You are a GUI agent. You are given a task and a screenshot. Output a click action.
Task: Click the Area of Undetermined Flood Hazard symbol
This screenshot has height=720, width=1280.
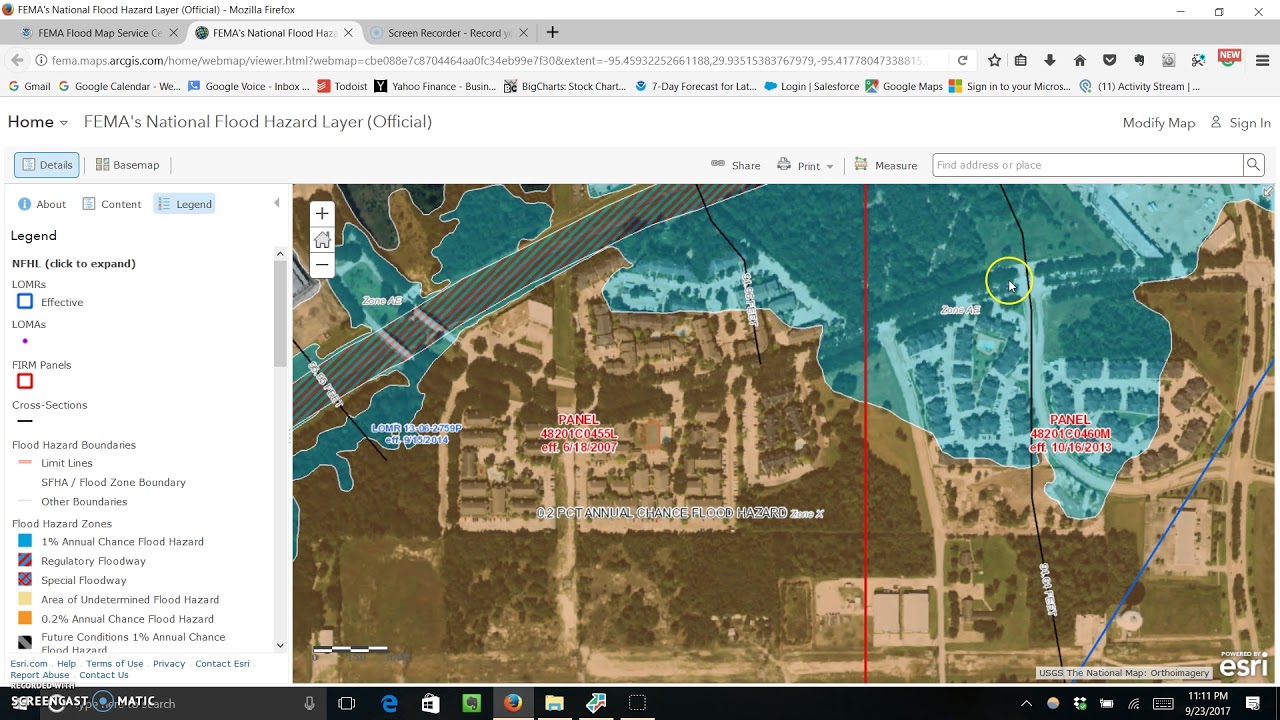[25, 599]
